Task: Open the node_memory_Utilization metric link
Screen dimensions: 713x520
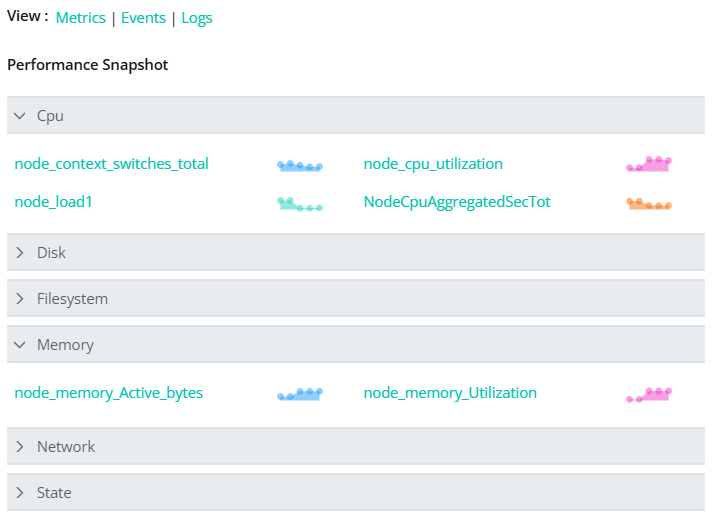Action: pos(450,393)
